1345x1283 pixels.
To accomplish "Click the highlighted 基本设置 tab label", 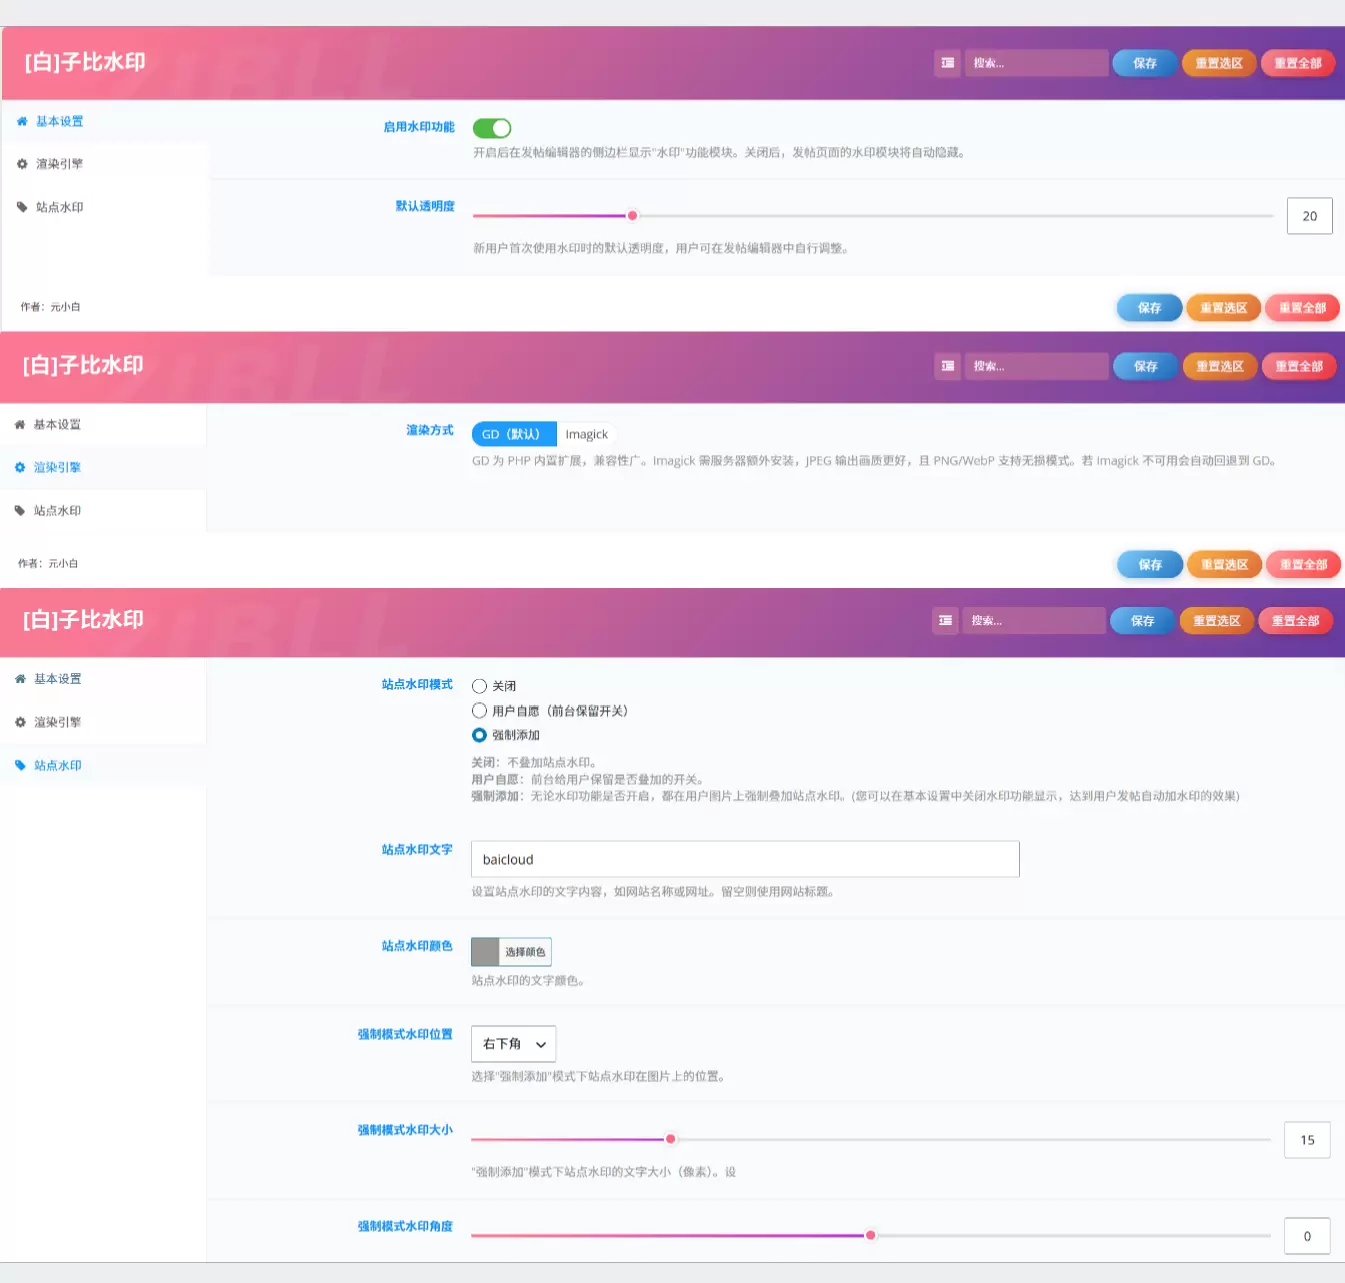I will point(60,121).
